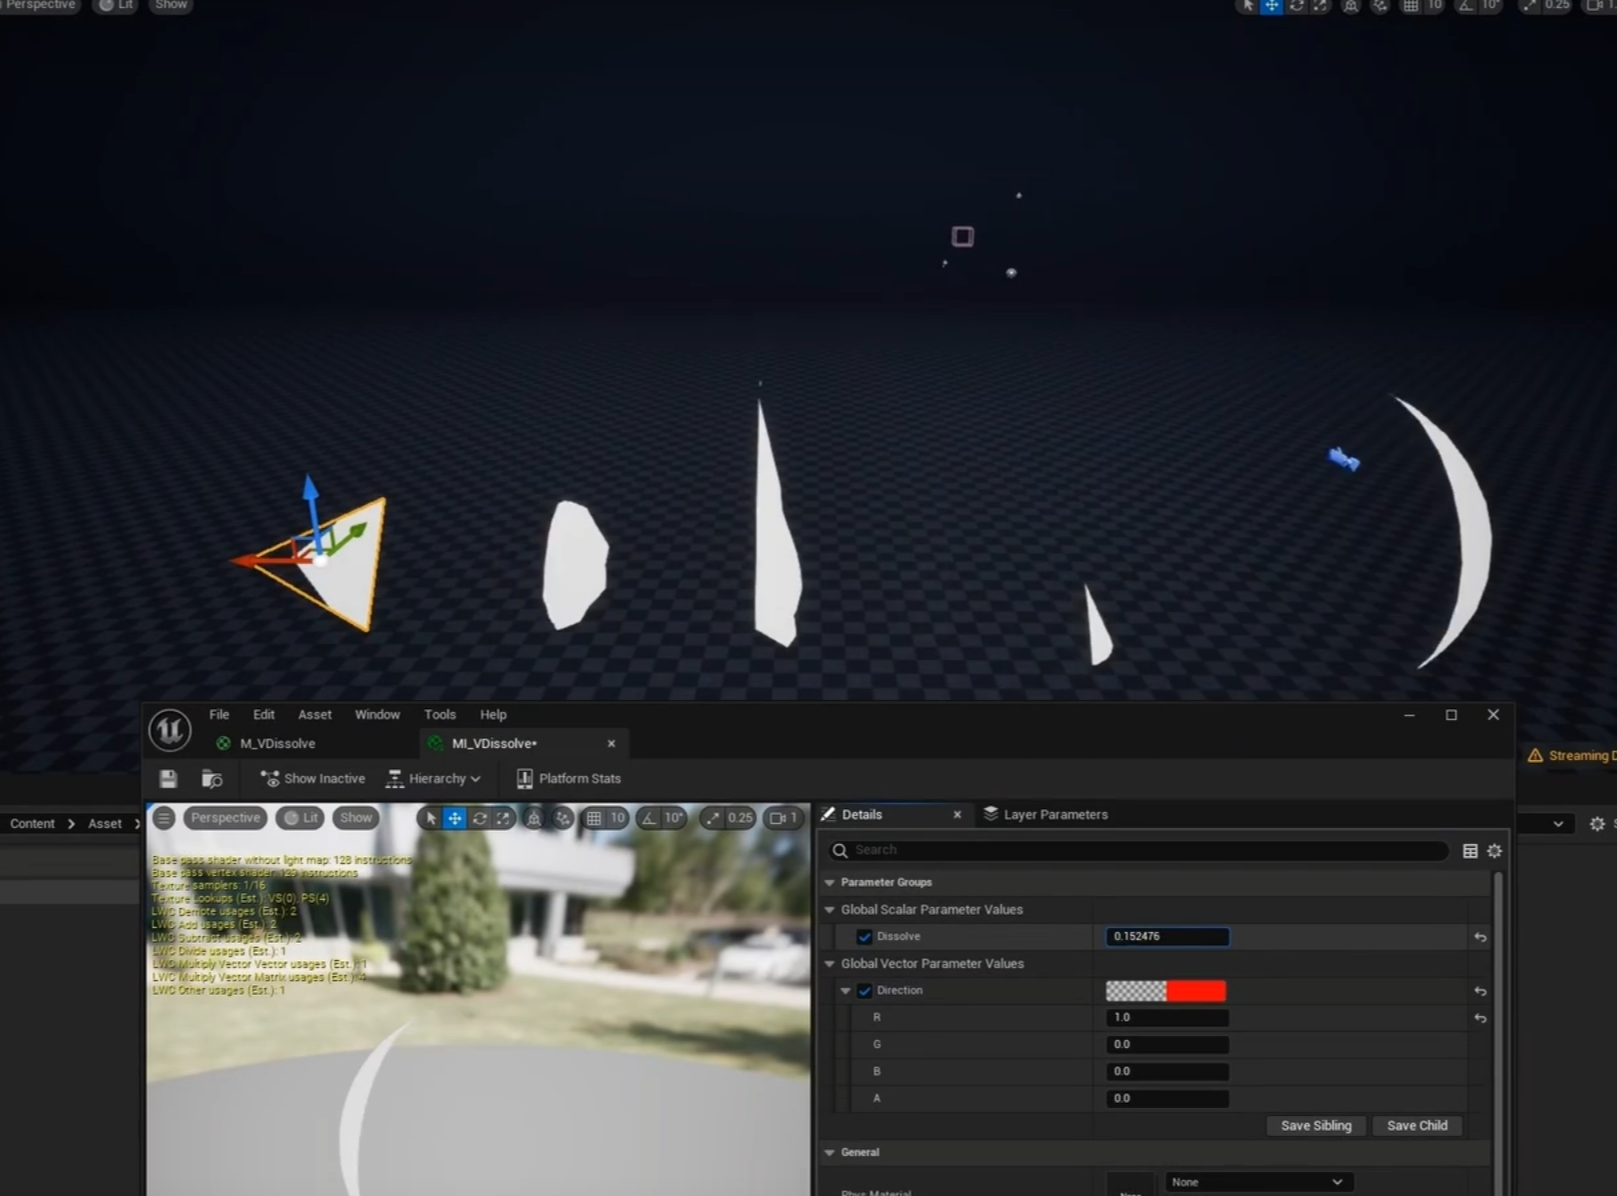1617x1196 pixels.
Task: Open the Details panel settings gear
Action: tap(1494, 851)
